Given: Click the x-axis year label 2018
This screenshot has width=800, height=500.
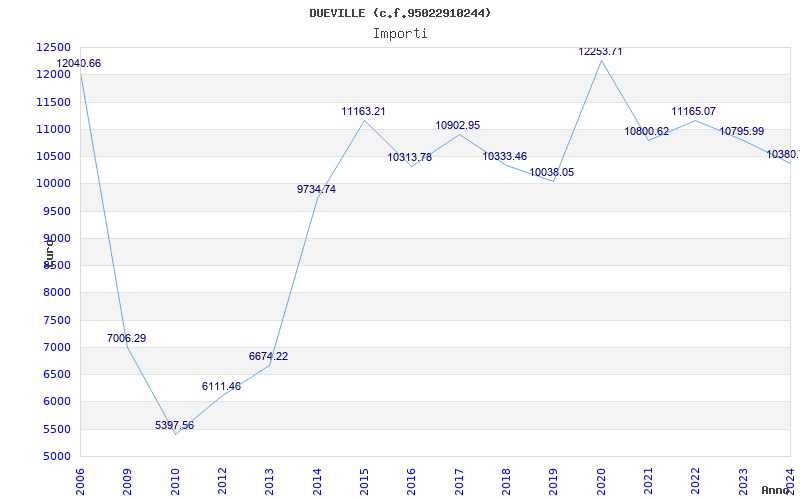Looking at the screenshot, I should 506,482.
